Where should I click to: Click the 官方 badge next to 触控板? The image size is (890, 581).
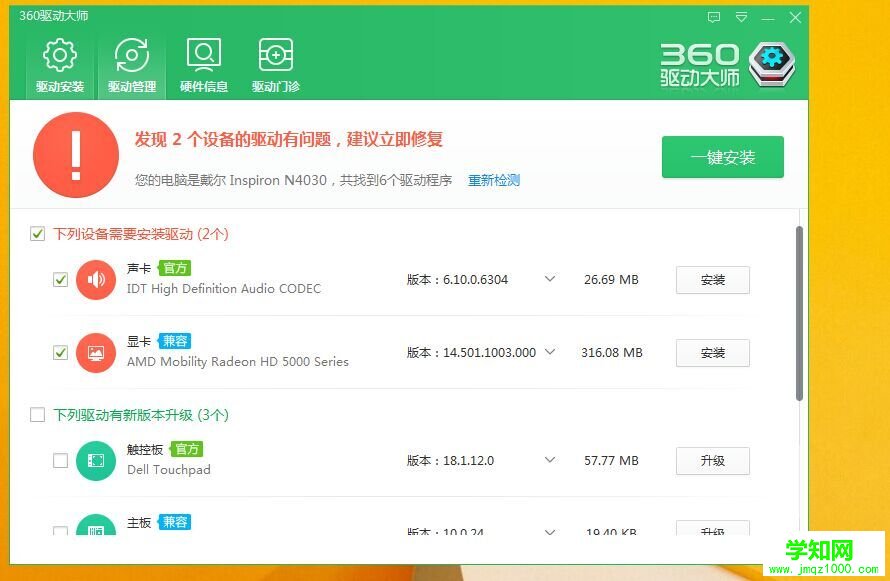[187, 449]
